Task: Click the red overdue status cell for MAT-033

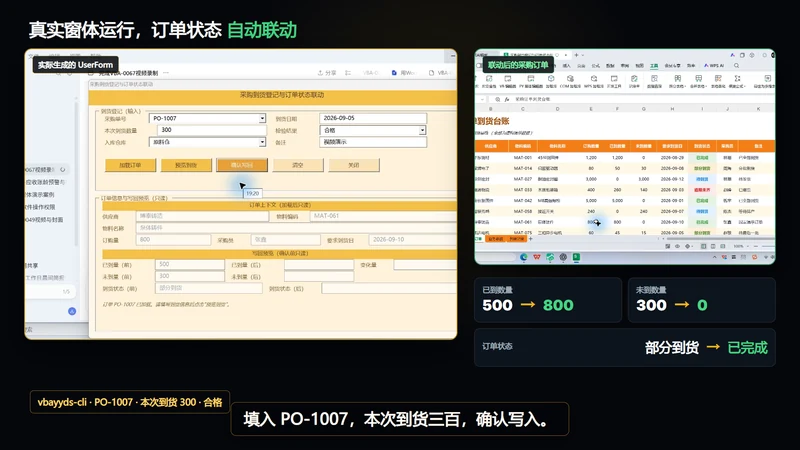Action: click(x=702, y=190)
